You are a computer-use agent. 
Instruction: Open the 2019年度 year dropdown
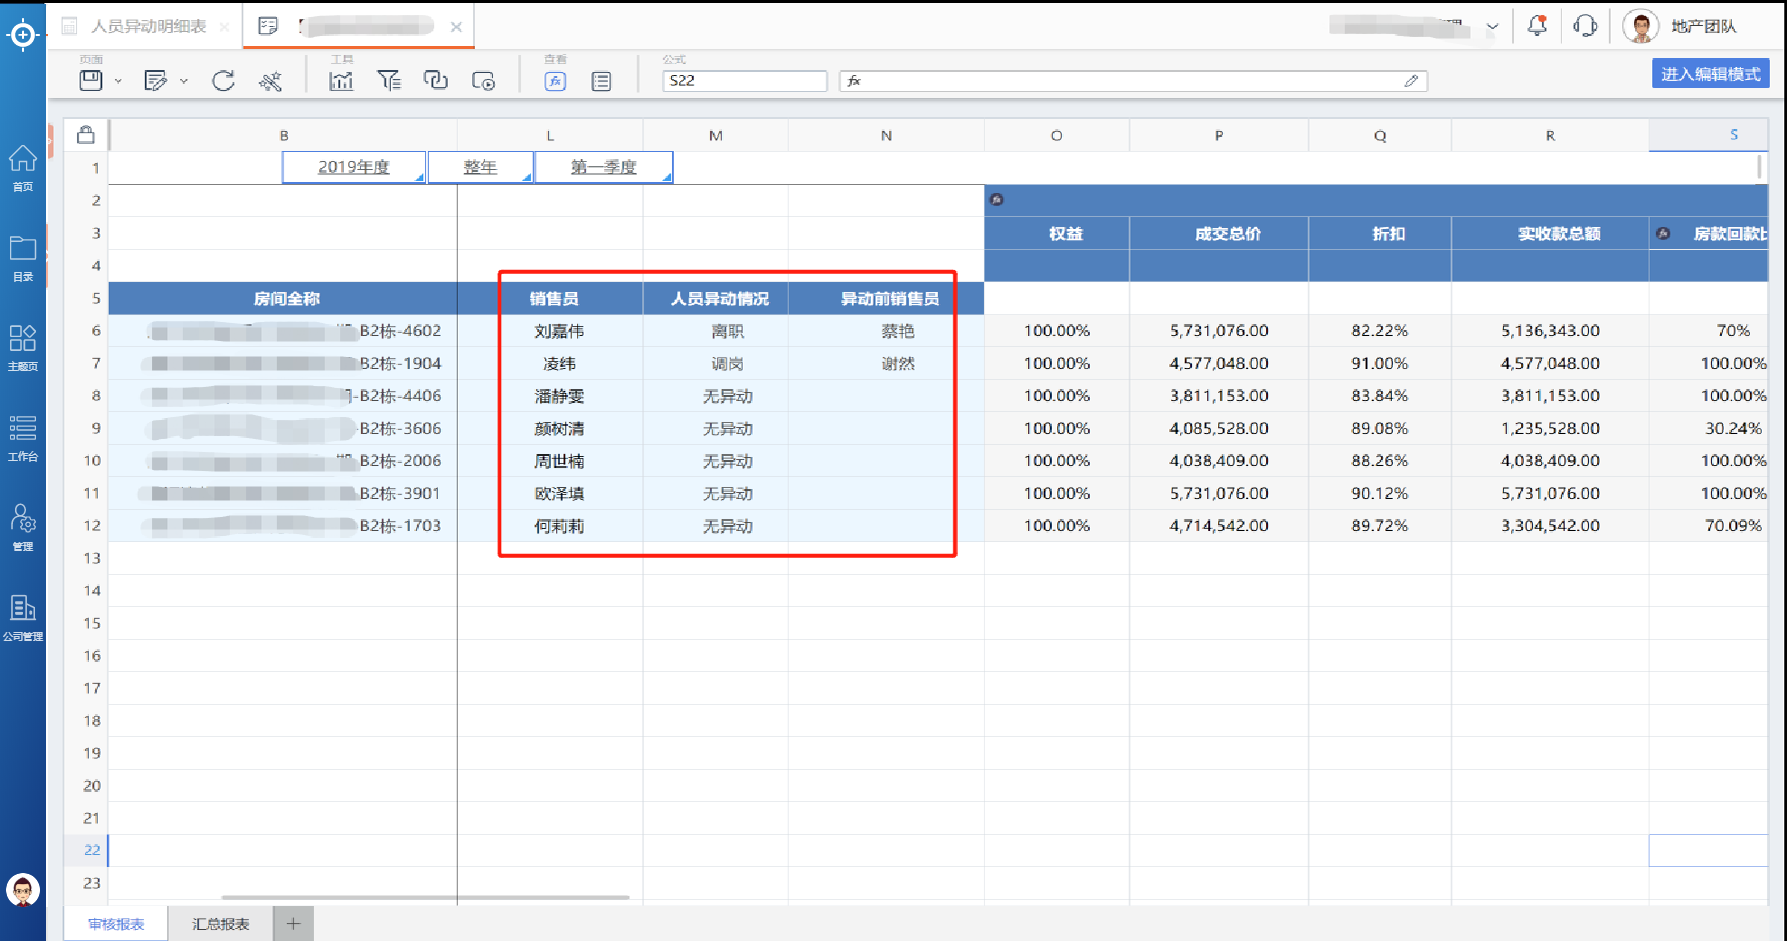354,167
